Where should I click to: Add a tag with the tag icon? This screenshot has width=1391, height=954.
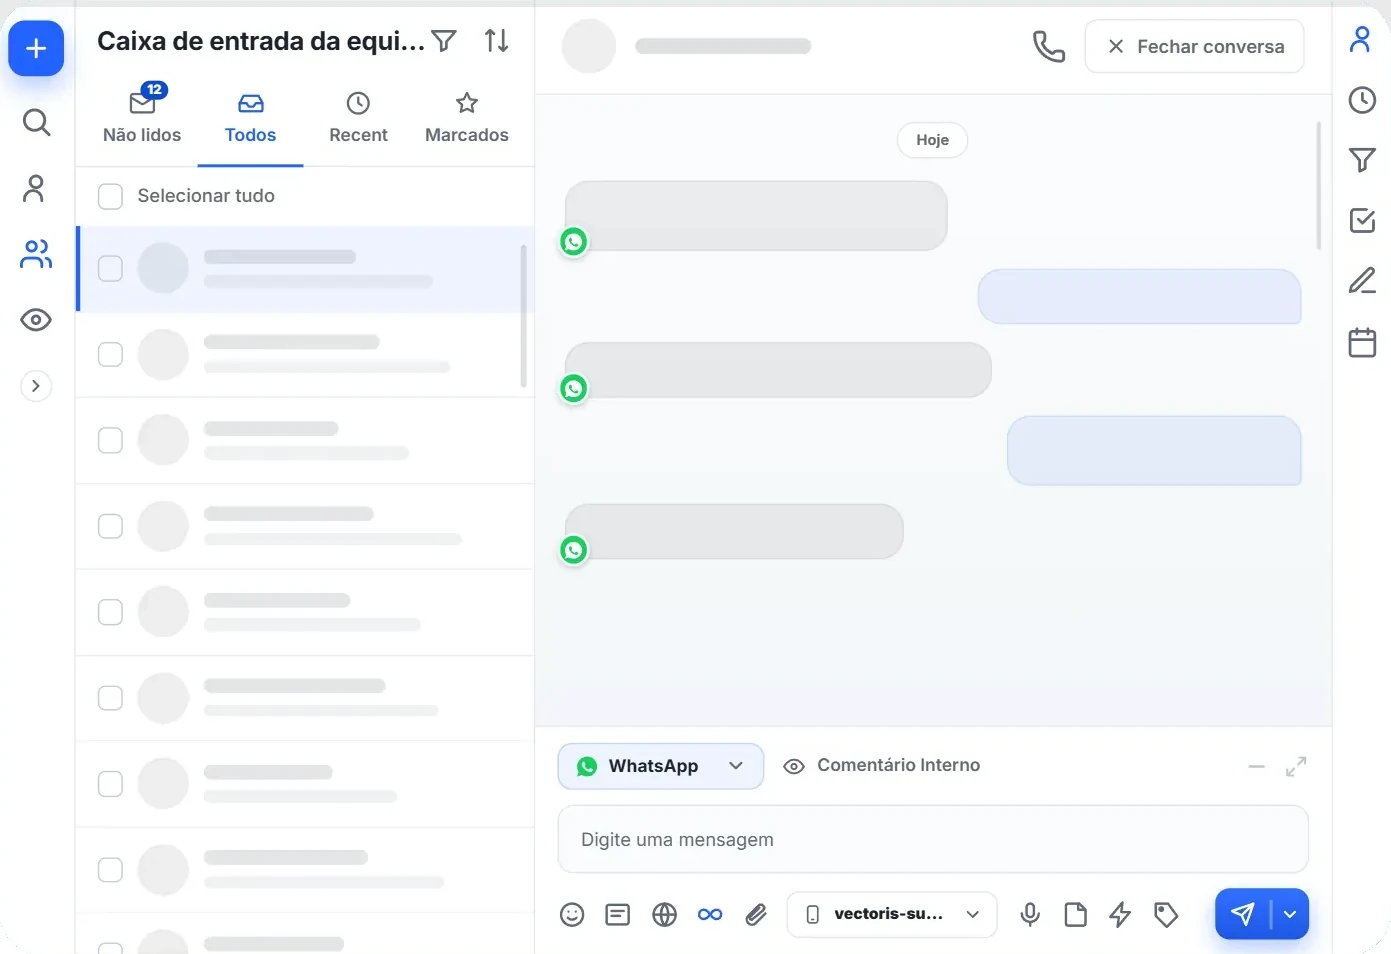[x=1166, y=914]
